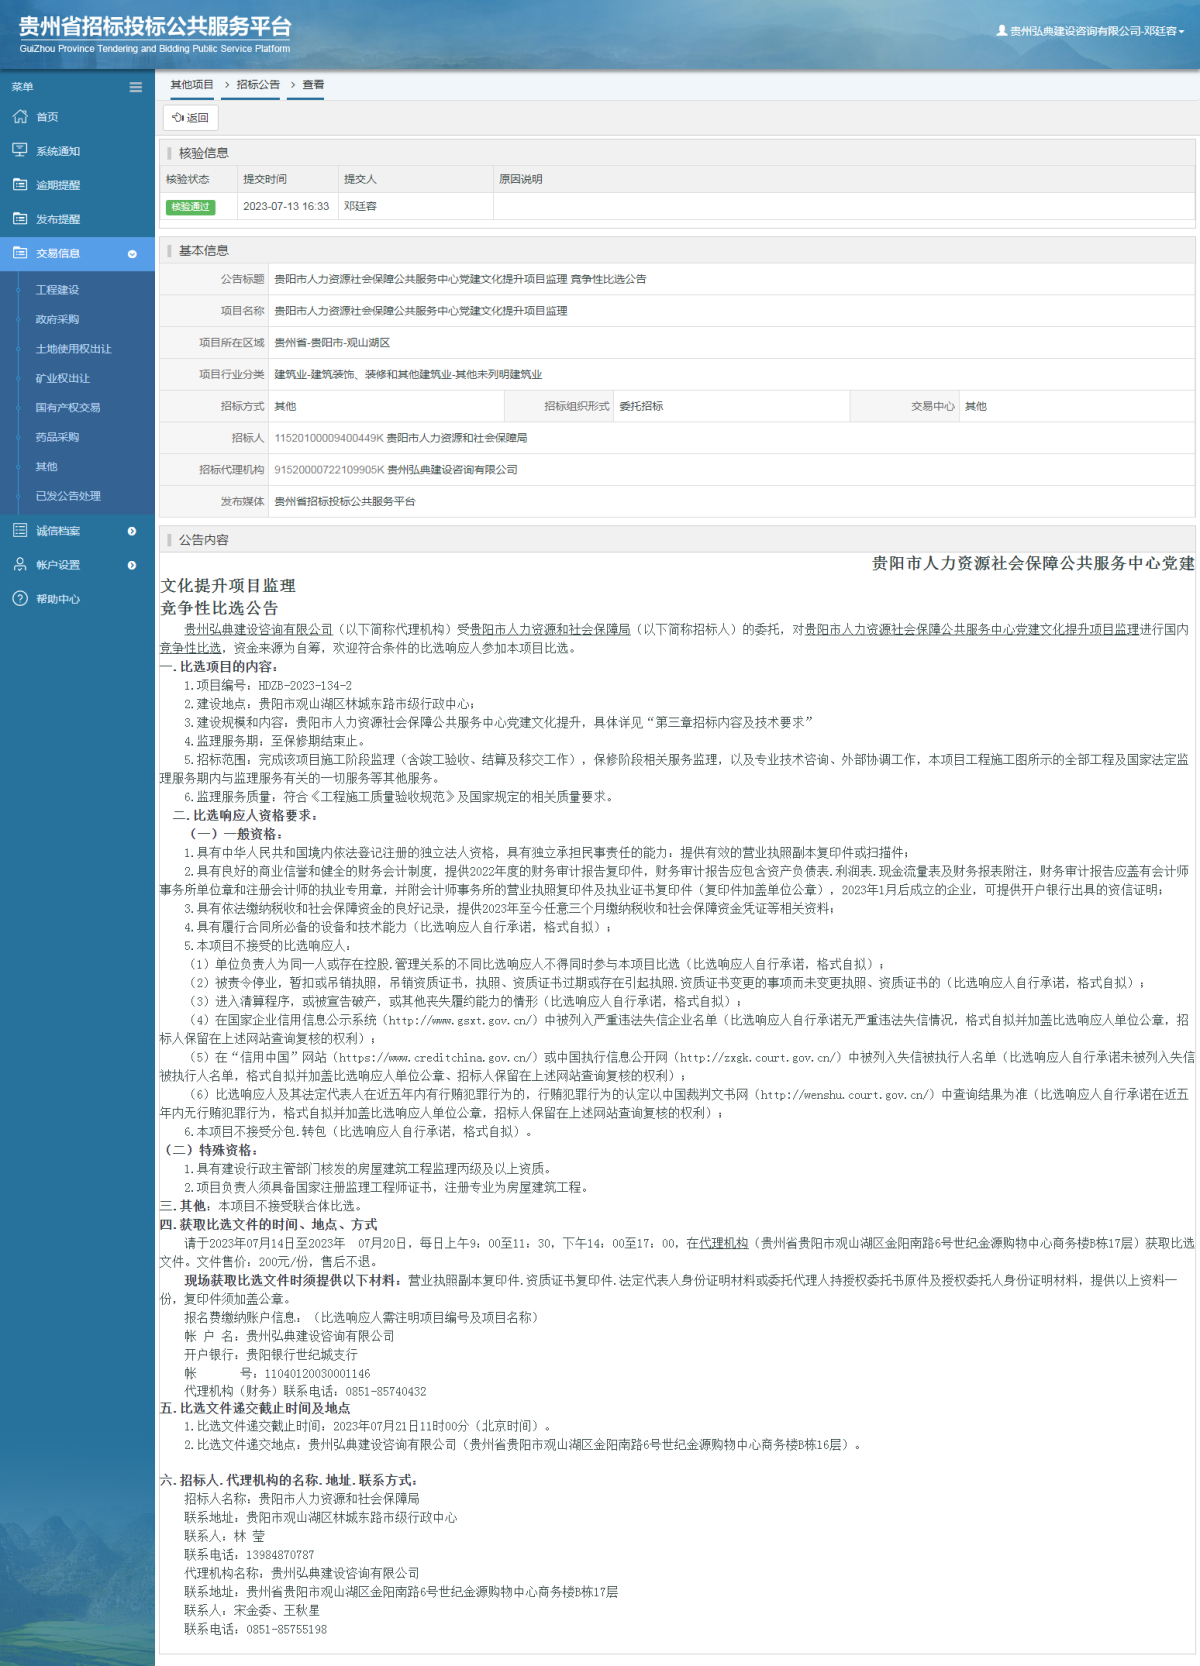Click the green 核验通过 status badge
The width and height of the screenshot is (1200, 1666).
point(191,207)
